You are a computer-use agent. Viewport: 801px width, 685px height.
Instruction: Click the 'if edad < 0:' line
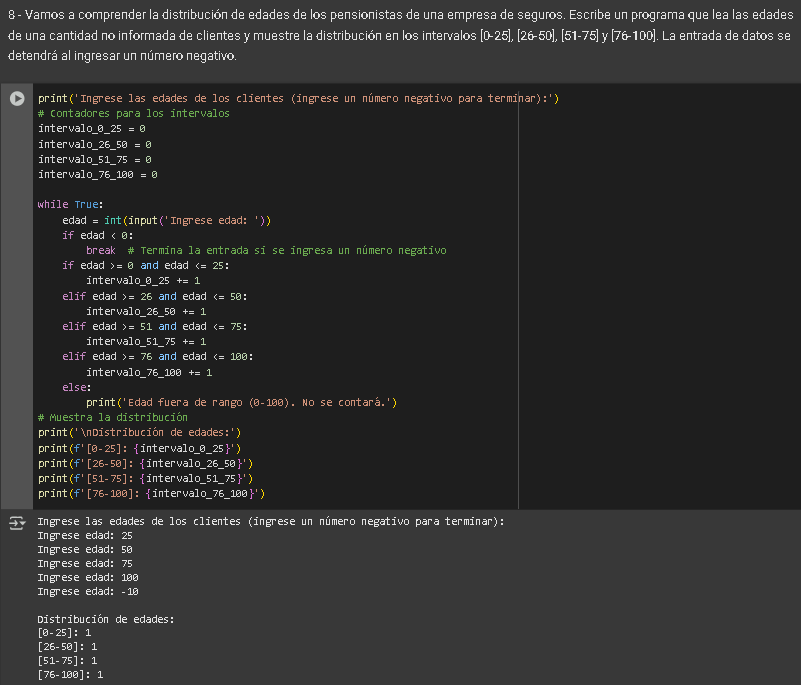(x=98, y=235)
